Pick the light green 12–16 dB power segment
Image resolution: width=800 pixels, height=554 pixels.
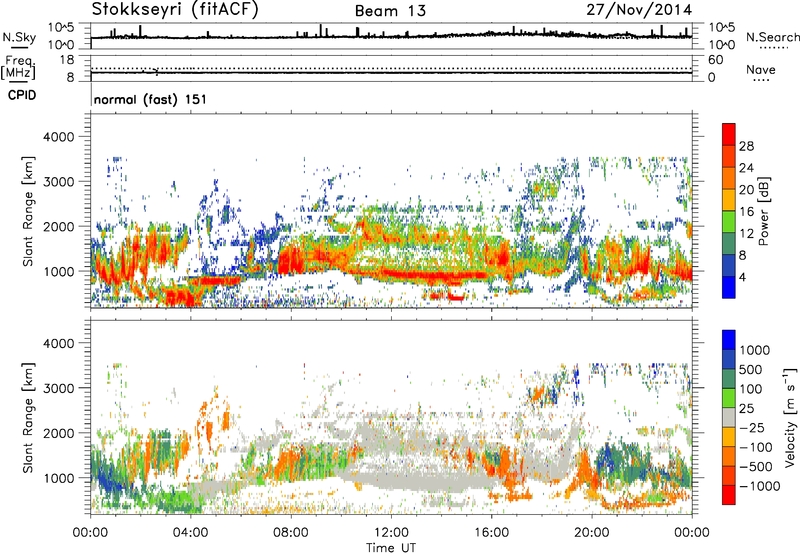(729, 222)
